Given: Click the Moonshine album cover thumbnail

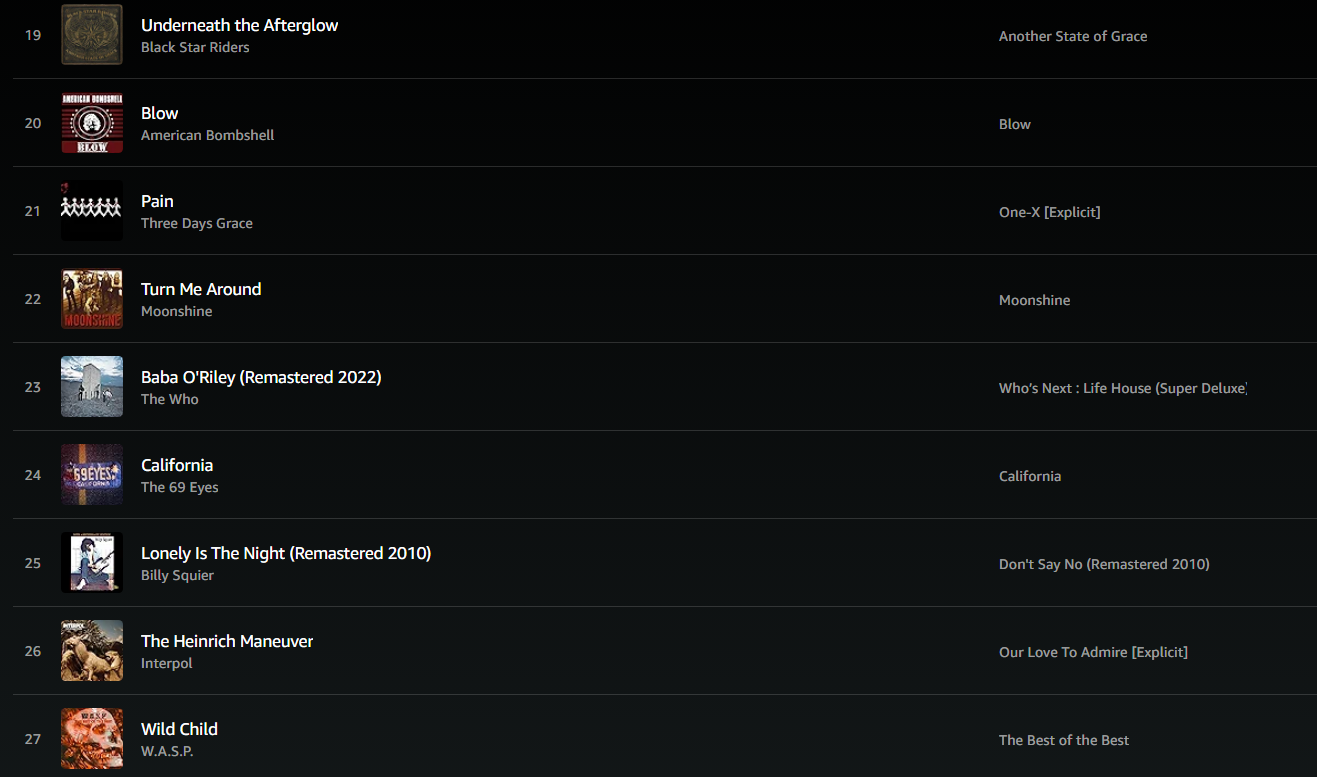Looking at the screenshot, I should 92,298.
